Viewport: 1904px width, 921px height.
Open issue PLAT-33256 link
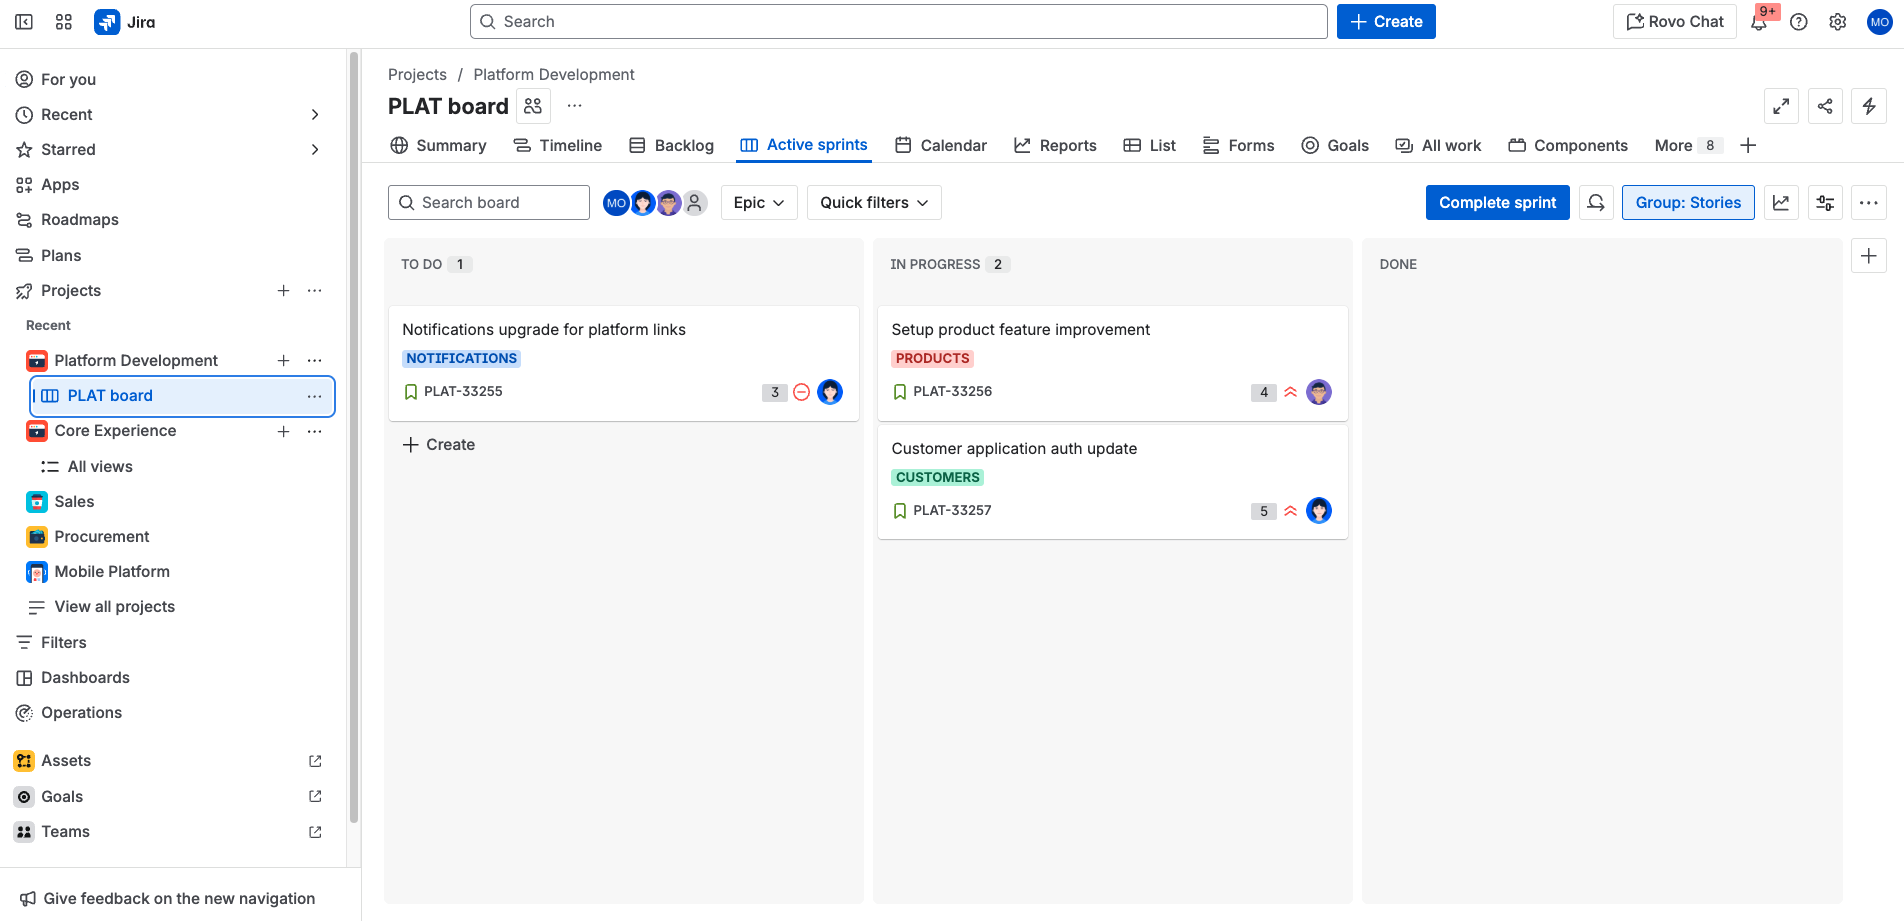point(953,391)
